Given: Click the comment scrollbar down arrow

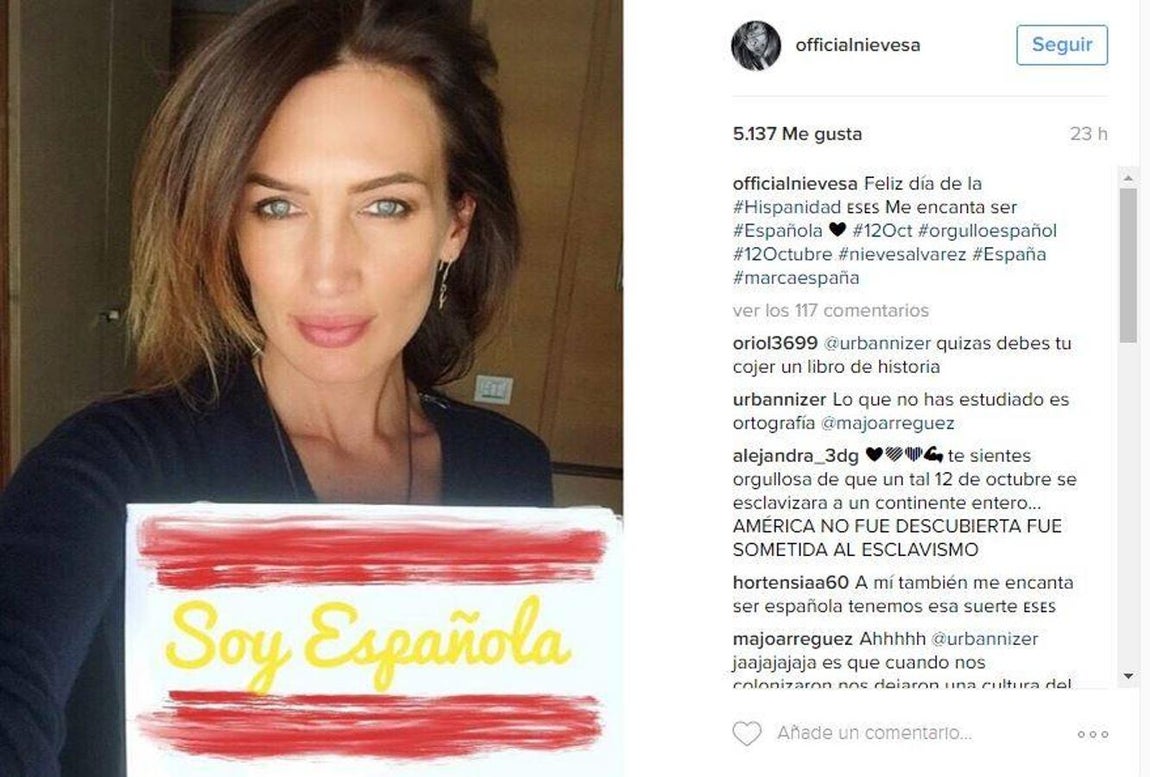Looking at the screenshot, I should 1128,676.
